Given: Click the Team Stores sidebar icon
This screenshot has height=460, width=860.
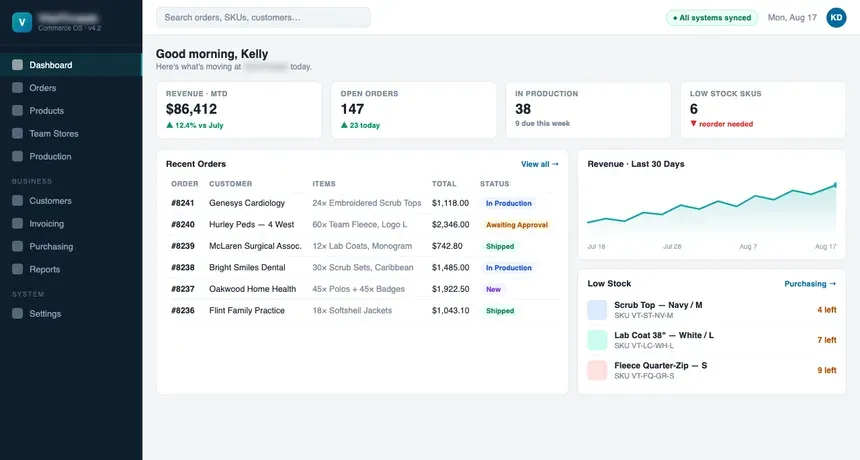Looking at the screenshot, I should [18, 133].
